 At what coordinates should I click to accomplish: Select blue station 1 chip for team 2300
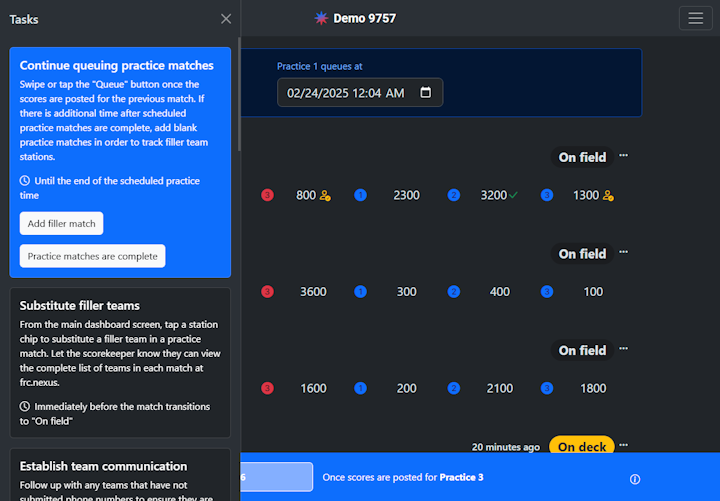point(360,195)
